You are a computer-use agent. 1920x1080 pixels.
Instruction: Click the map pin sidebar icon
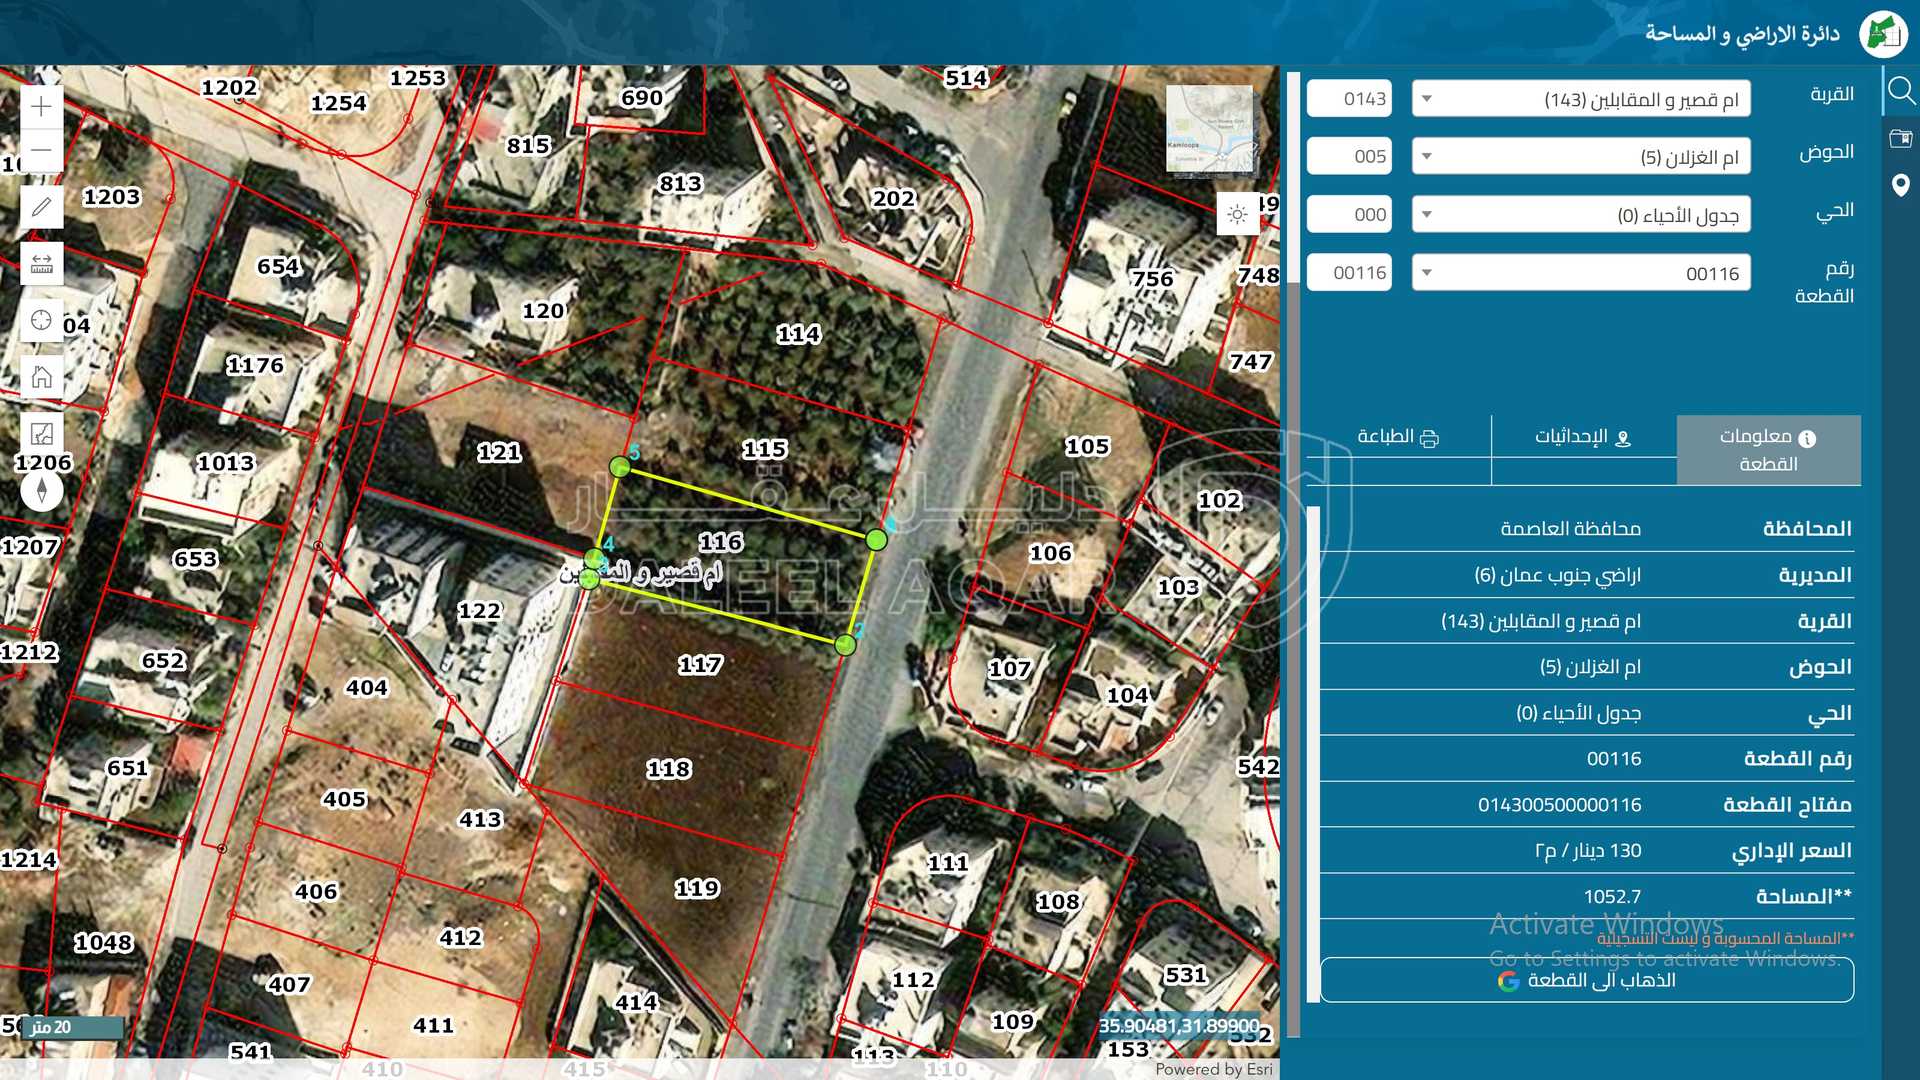click(x=1900, y=185)
